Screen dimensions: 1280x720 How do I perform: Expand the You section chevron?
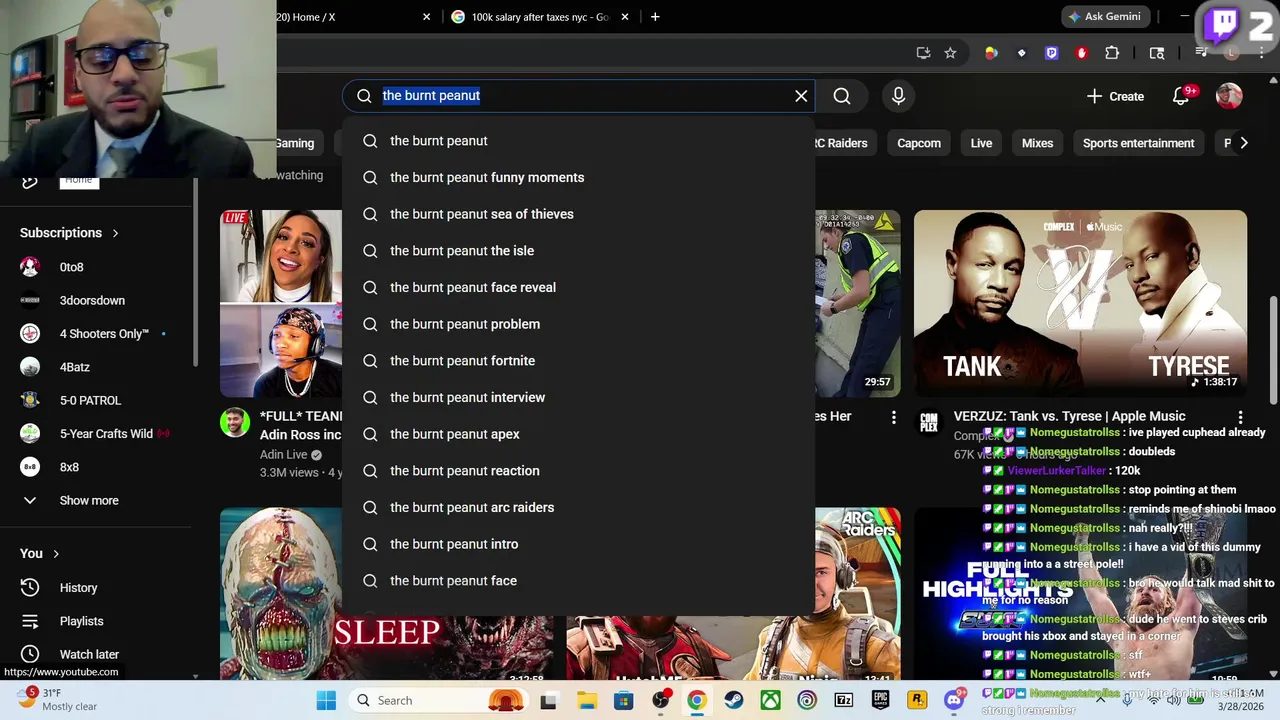(56, 553)
